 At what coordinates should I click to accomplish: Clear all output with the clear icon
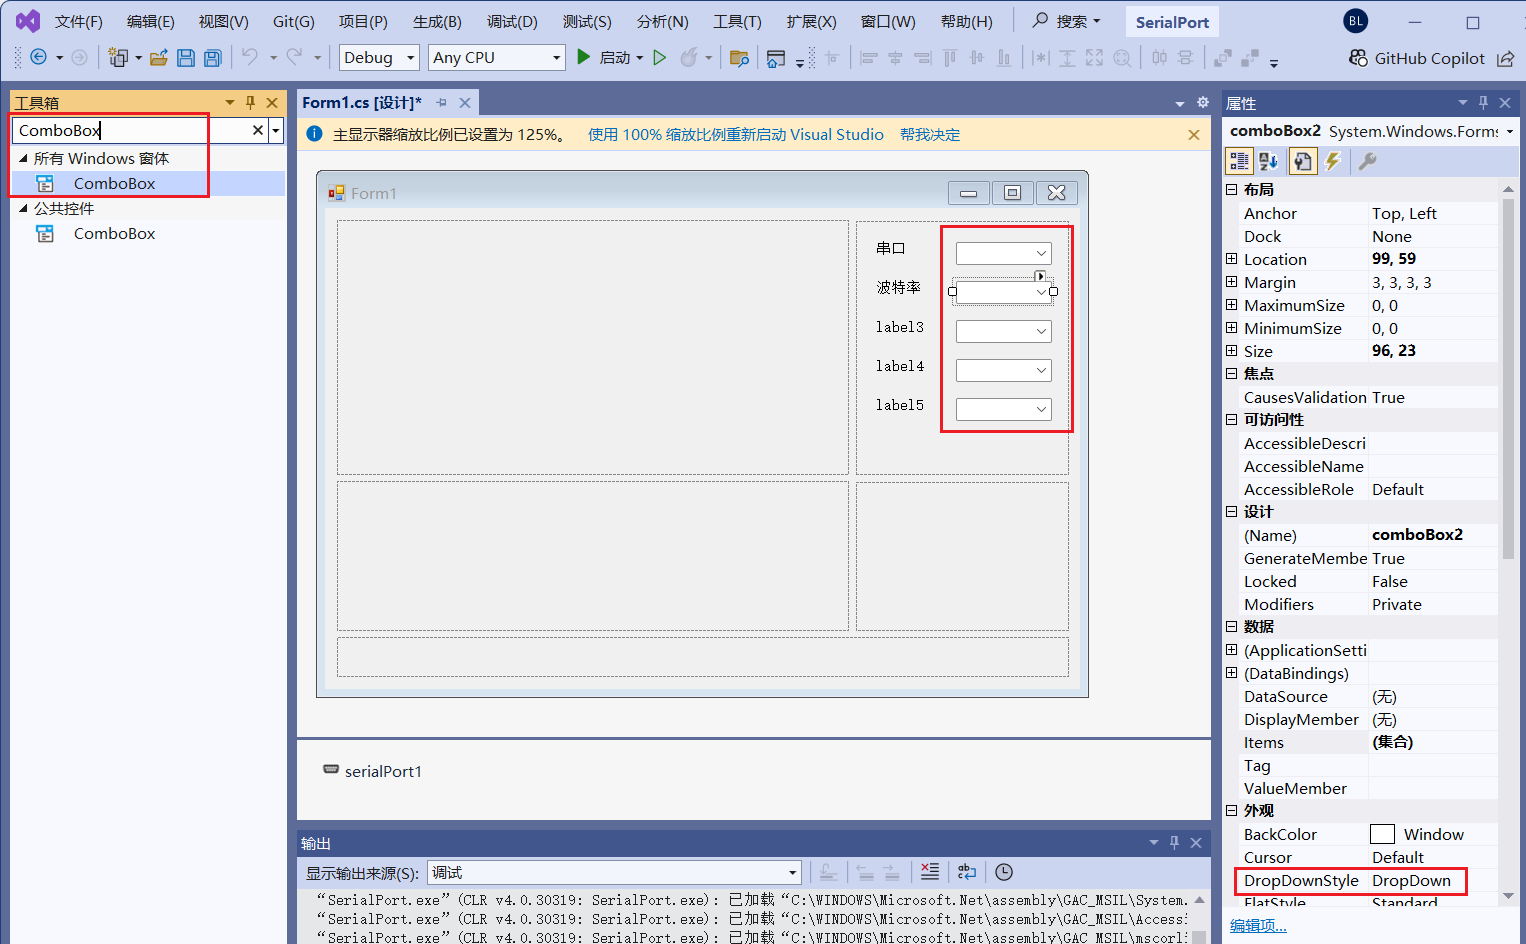coord(930,872)
